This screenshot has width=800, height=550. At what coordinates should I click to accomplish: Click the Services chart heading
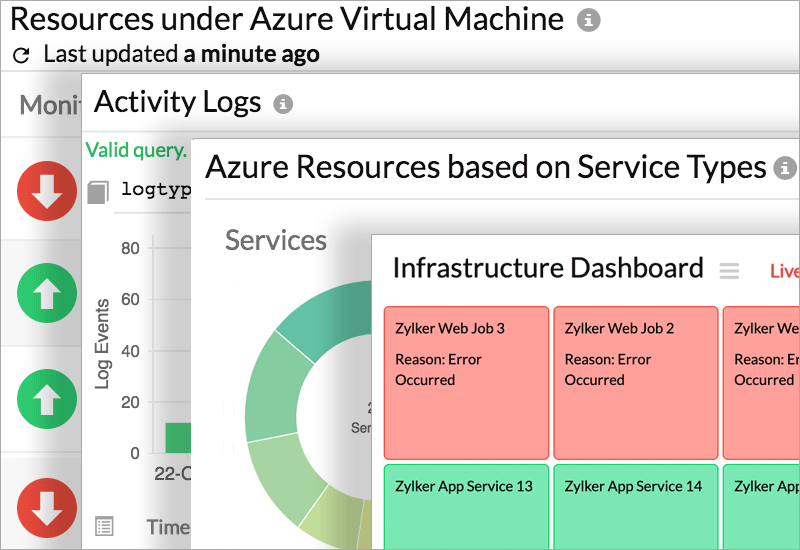pos(276,240)
